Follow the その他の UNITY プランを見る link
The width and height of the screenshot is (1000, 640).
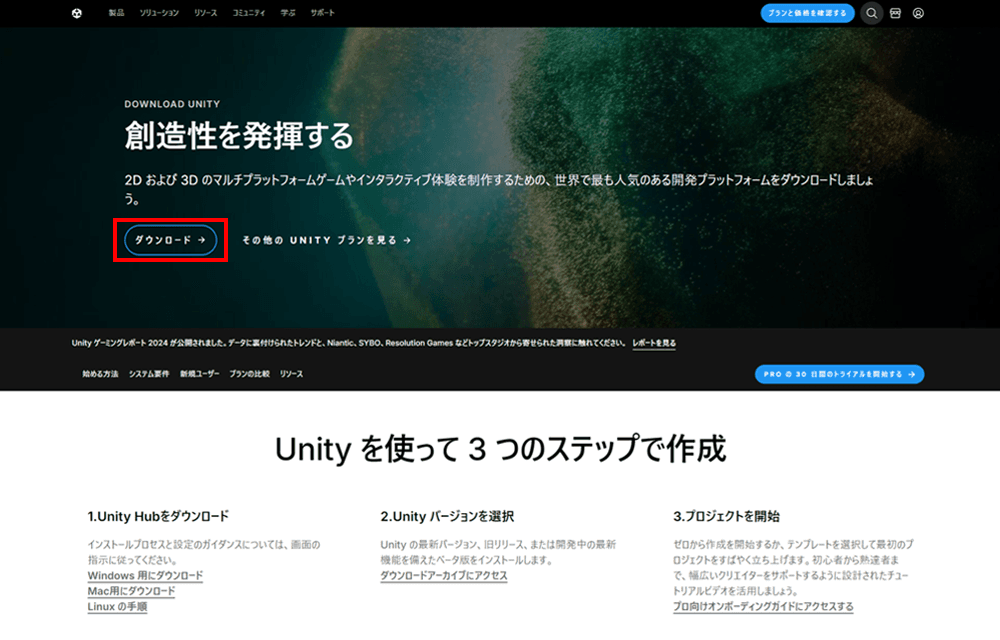tap(327, 240)
